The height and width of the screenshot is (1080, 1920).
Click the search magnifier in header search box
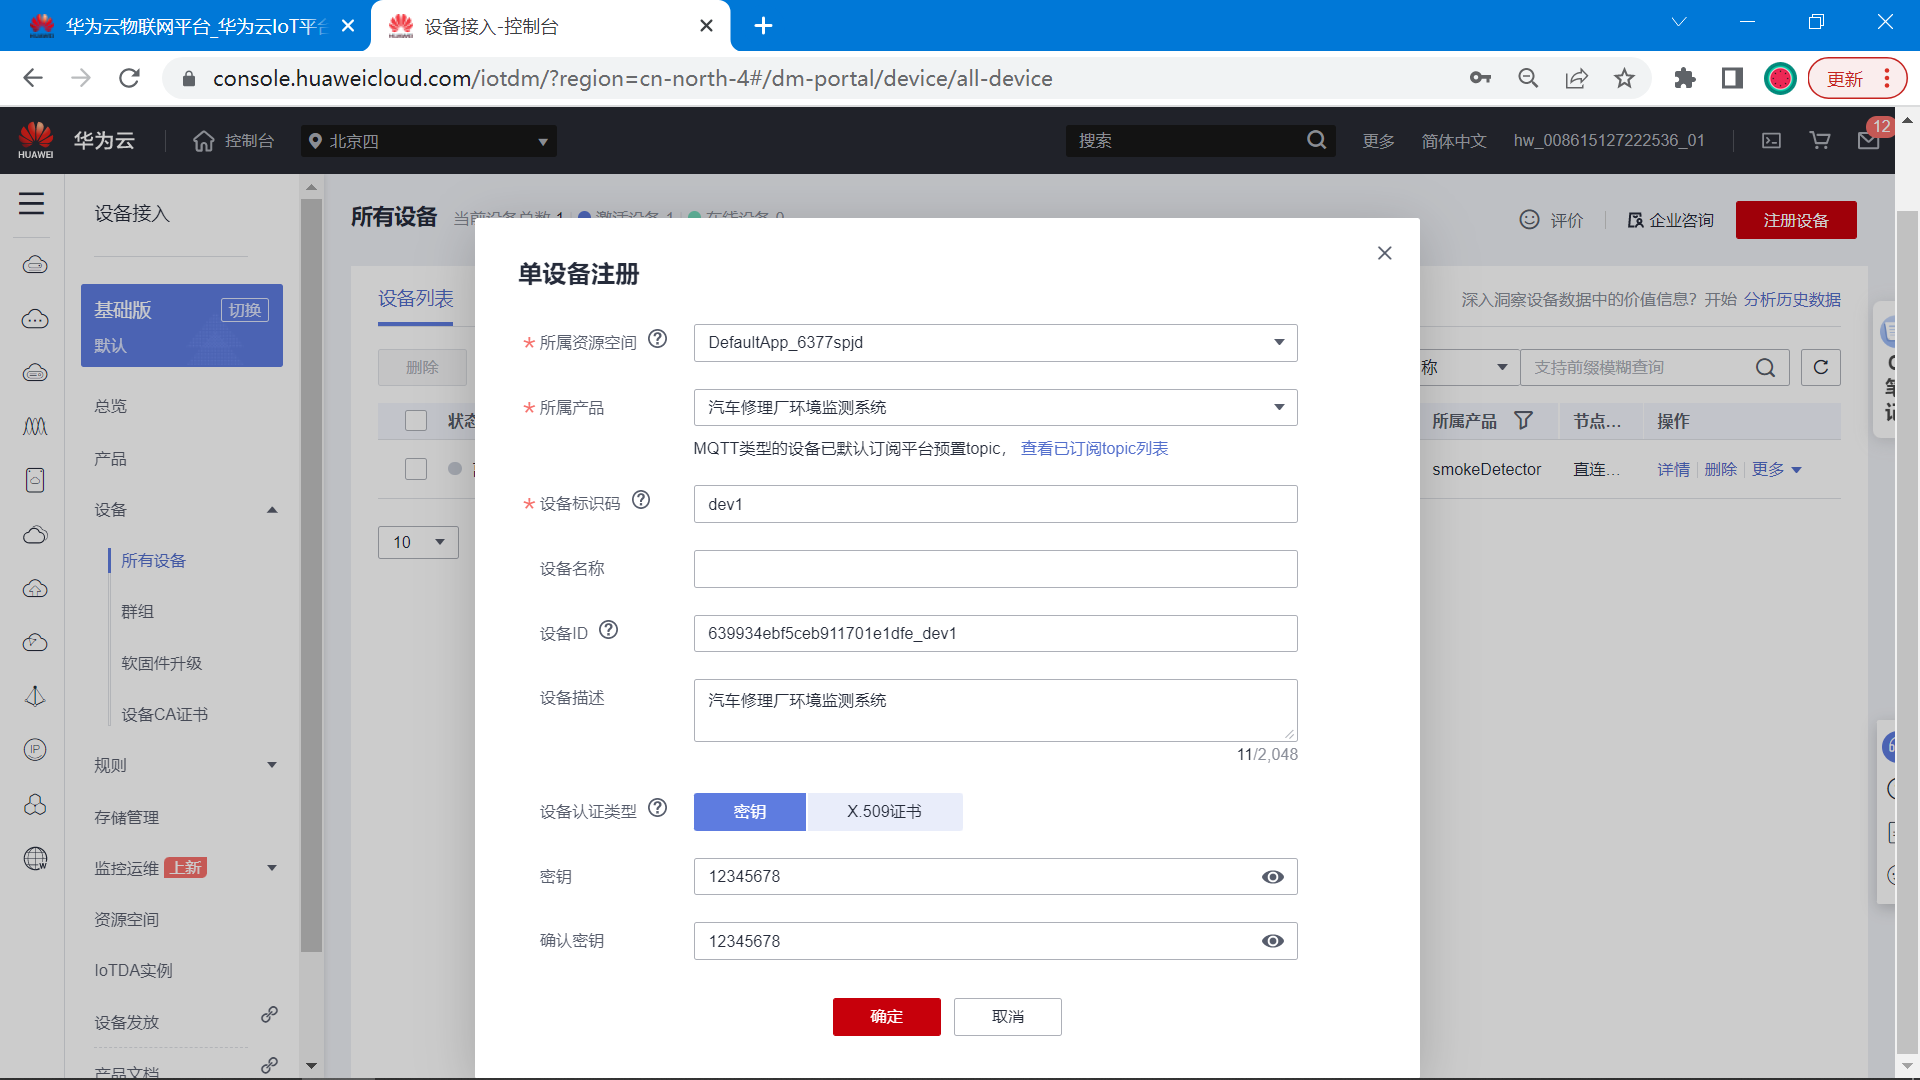1316,141
